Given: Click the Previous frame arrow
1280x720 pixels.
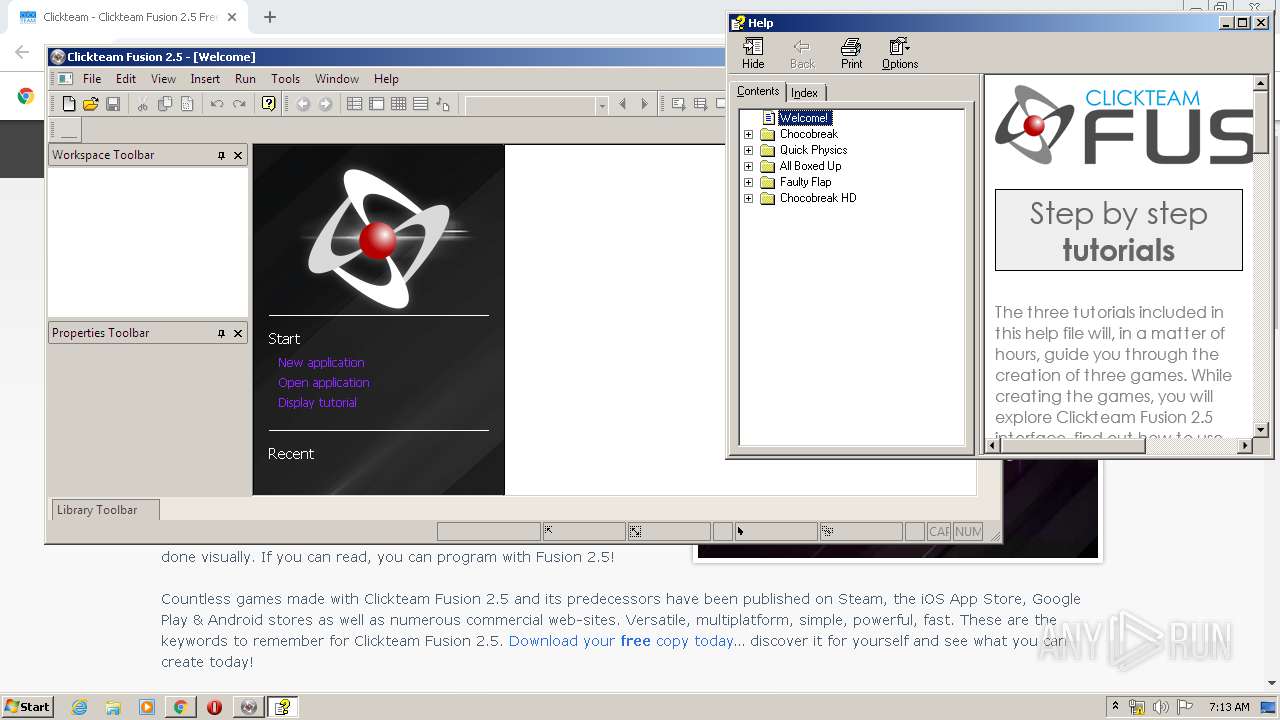Looking at the screenshot, I should click(623, 104).
